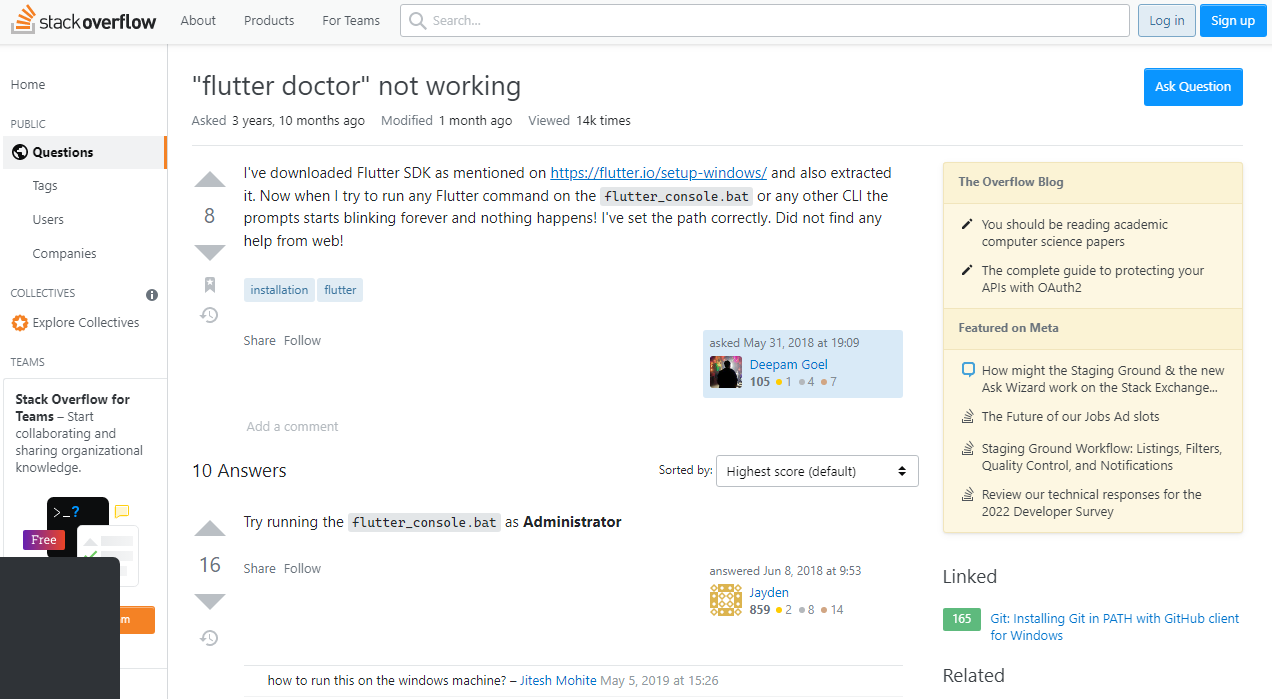This screenshot has height=699, width=1272.
Task: Click the search input field
Action: (x=765, y=20)
